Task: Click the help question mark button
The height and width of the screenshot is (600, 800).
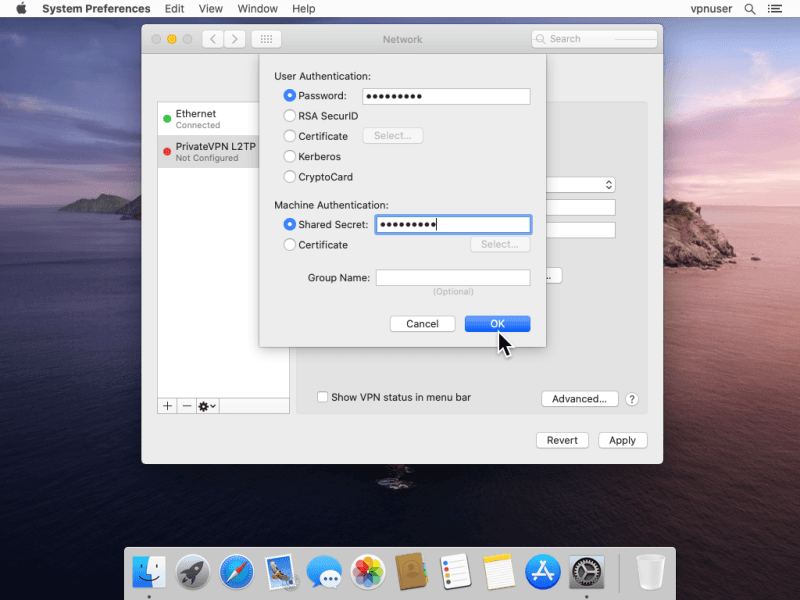Action: 632,399
